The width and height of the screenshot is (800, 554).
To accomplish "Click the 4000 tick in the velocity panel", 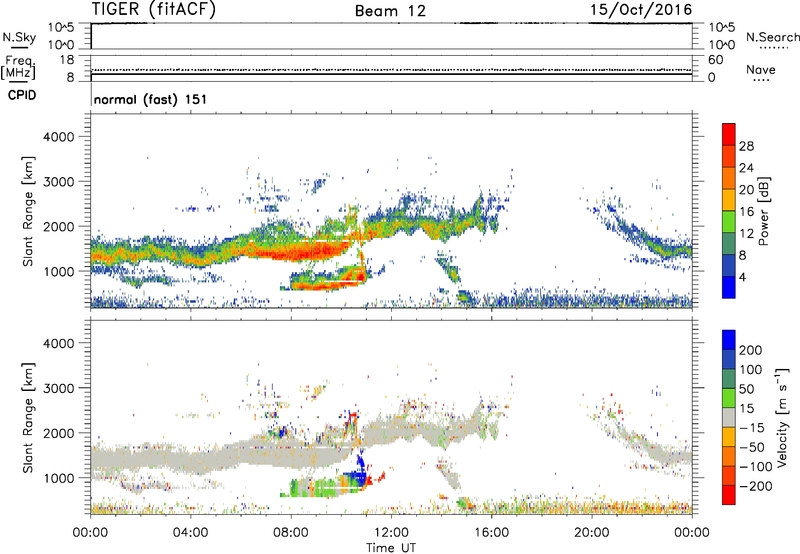I will 58,343.
